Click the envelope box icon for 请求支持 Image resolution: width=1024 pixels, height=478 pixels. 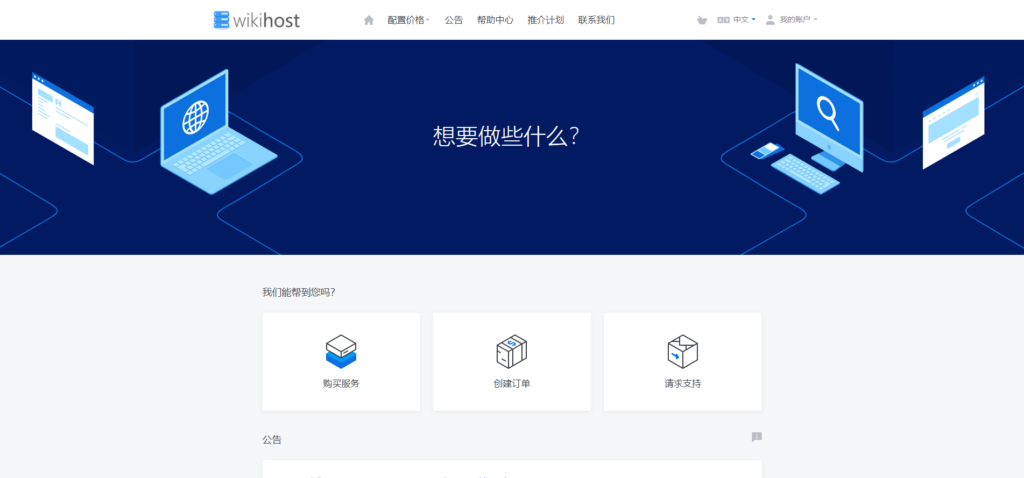point(682,351)
